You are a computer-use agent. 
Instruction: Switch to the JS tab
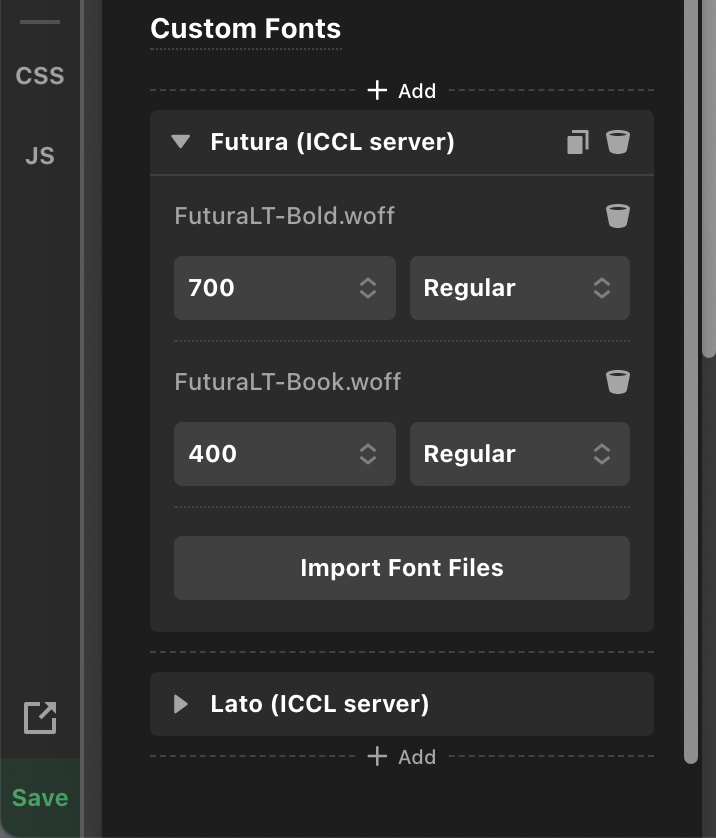point(40,156)
